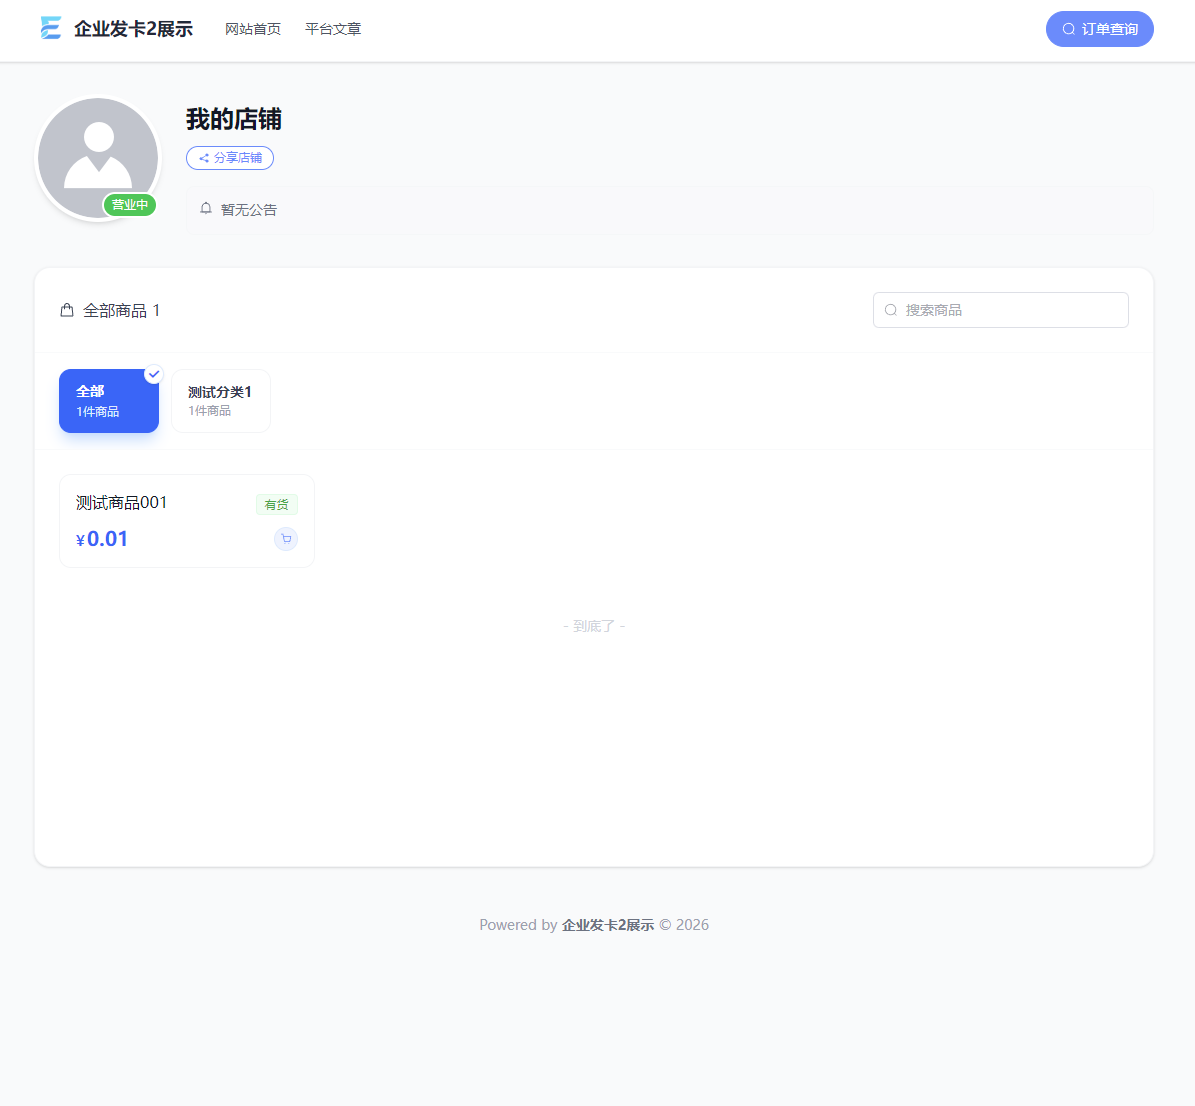Image resolution: width=1195 pixels, height=1106 pixels.
Task: Open 网站首页 navigation link
Action: 253,29
